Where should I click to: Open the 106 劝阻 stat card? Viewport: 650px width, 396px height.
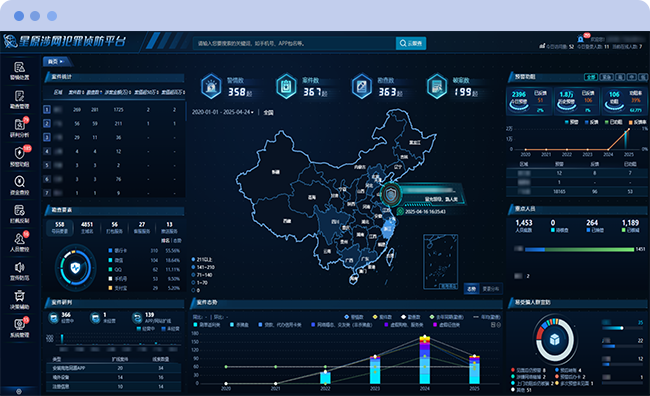click(624, 101)
